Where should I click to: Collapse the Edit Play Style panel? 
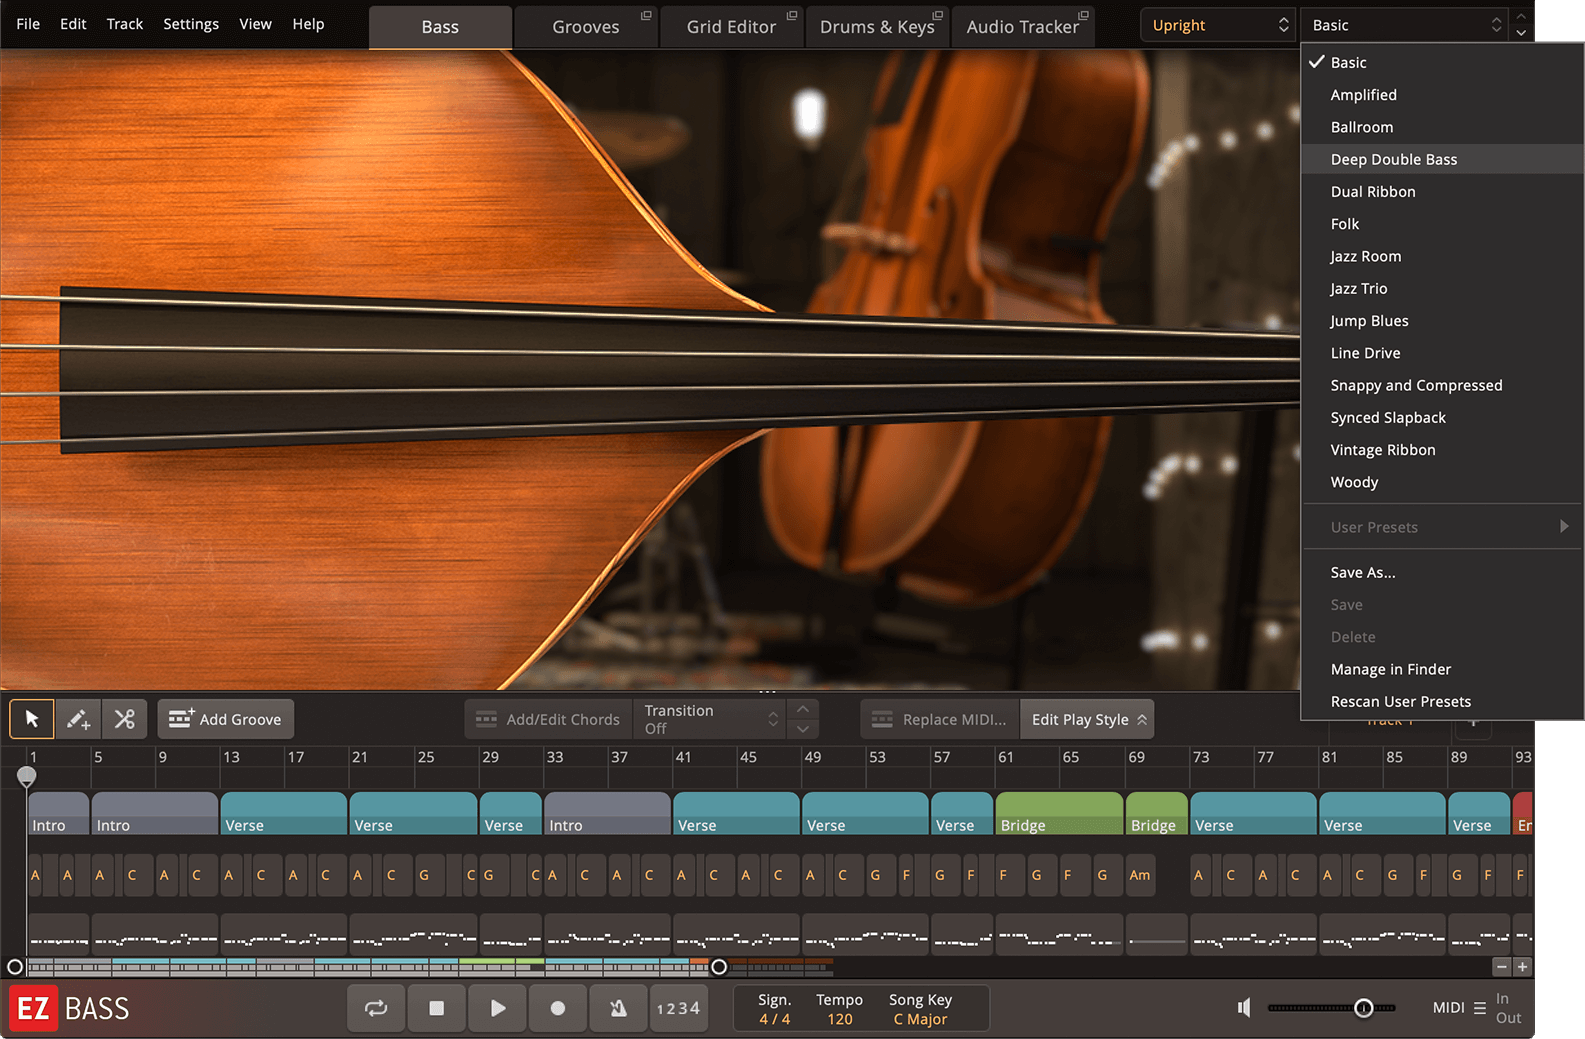click(1088, 719)
